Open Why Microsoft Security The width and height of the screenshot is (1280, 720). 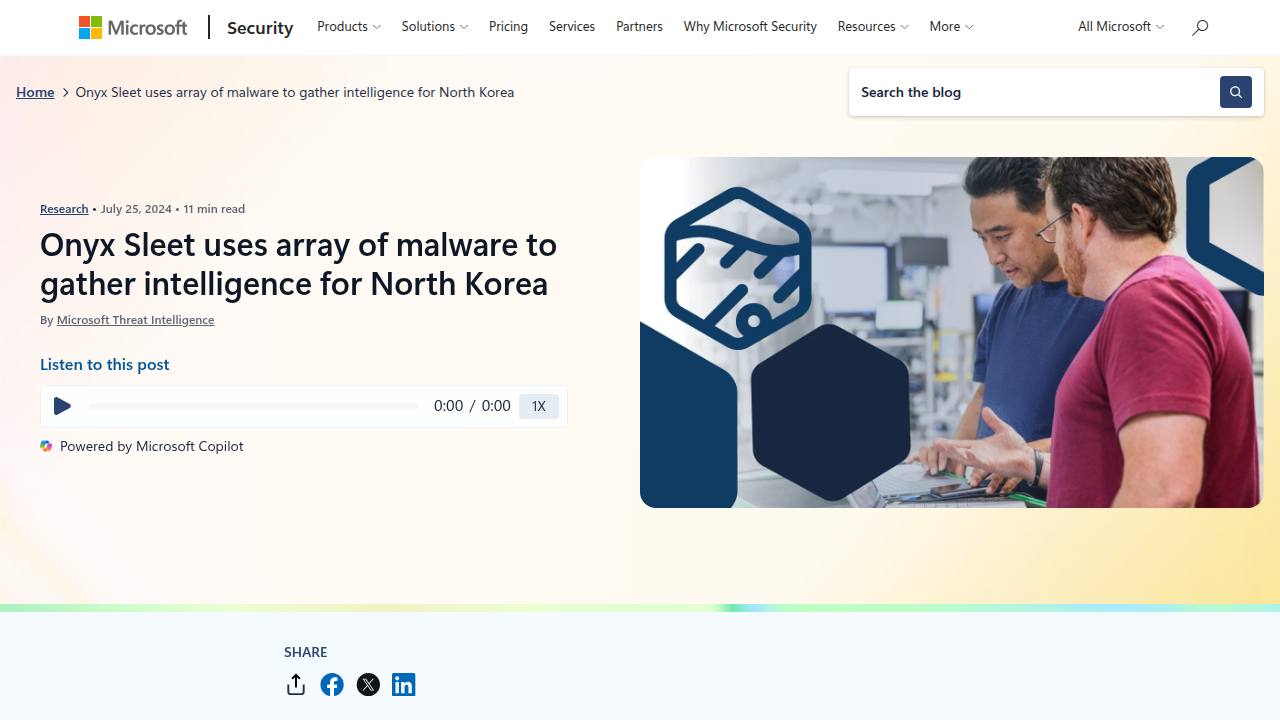pos(750,27)
